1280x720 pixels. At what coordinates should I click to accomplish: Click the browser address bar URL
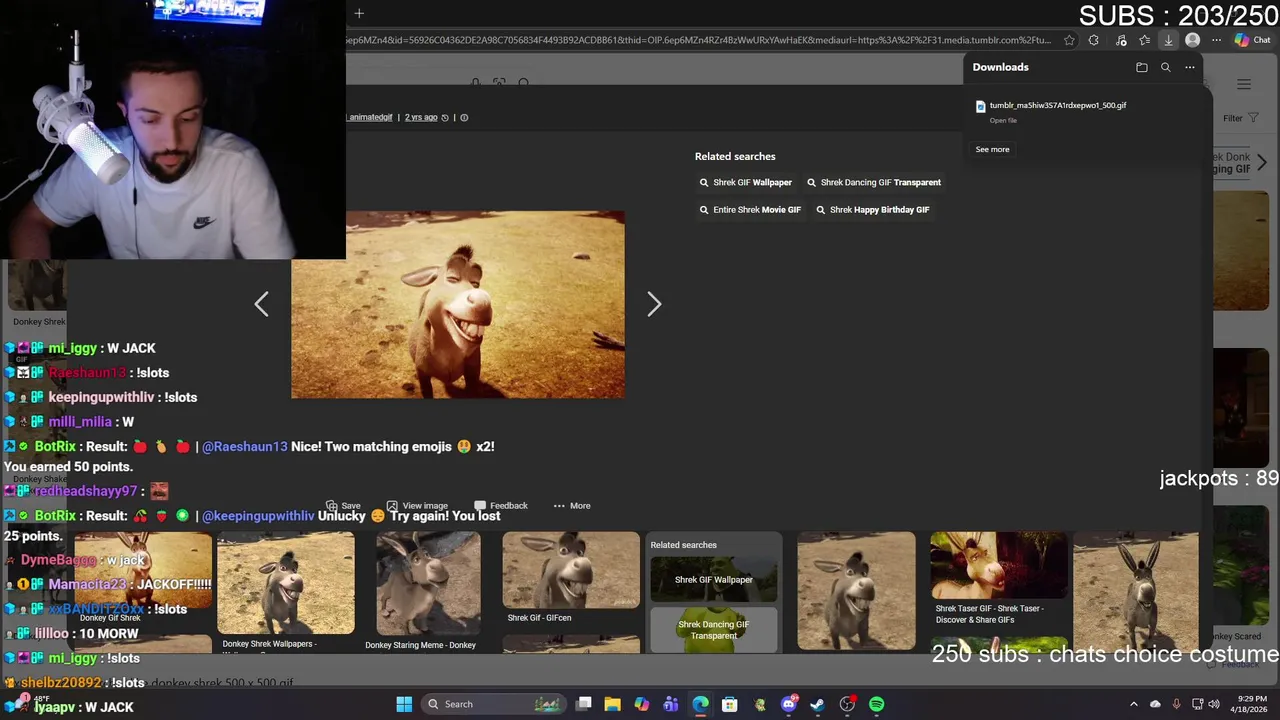[698, 40]
